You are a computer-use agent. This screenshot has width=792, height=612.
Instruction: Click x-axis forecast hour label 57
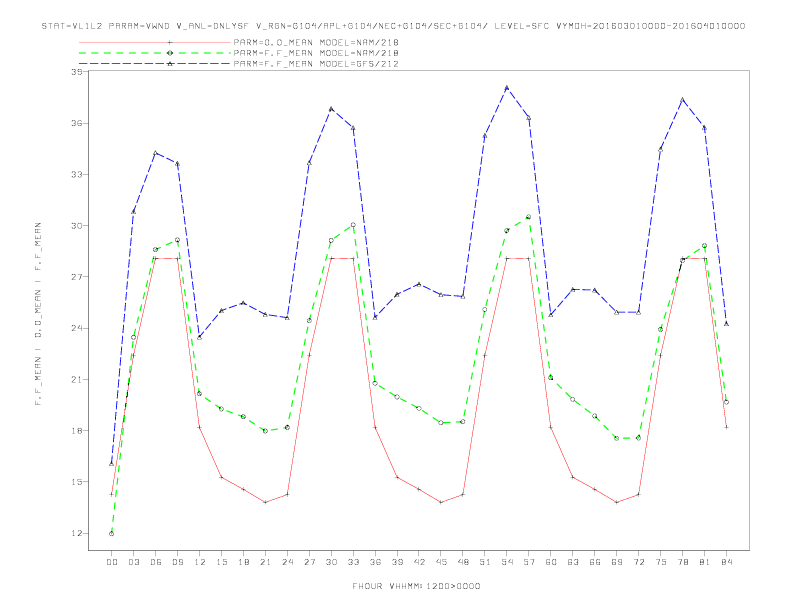[x=529, y=562]
